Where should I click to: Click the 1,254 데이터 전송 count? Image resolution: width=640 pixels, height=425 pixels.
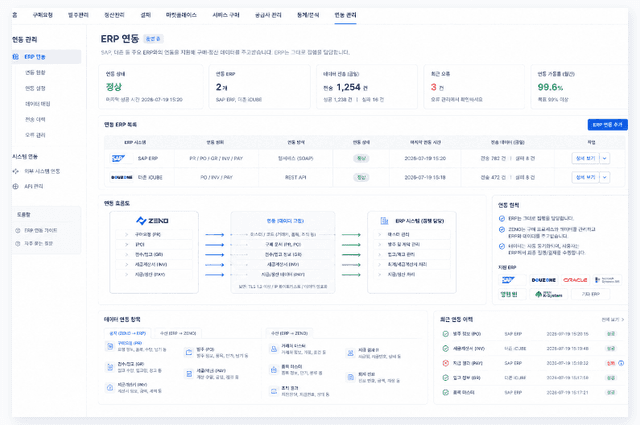[348, 87]
